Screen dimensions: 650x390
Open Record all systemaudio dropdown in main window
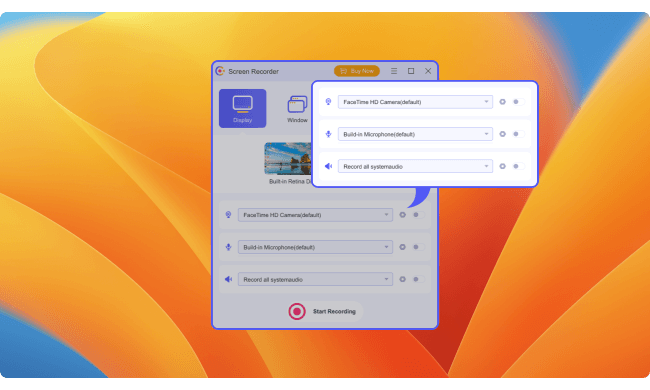[x=315, y=279]
